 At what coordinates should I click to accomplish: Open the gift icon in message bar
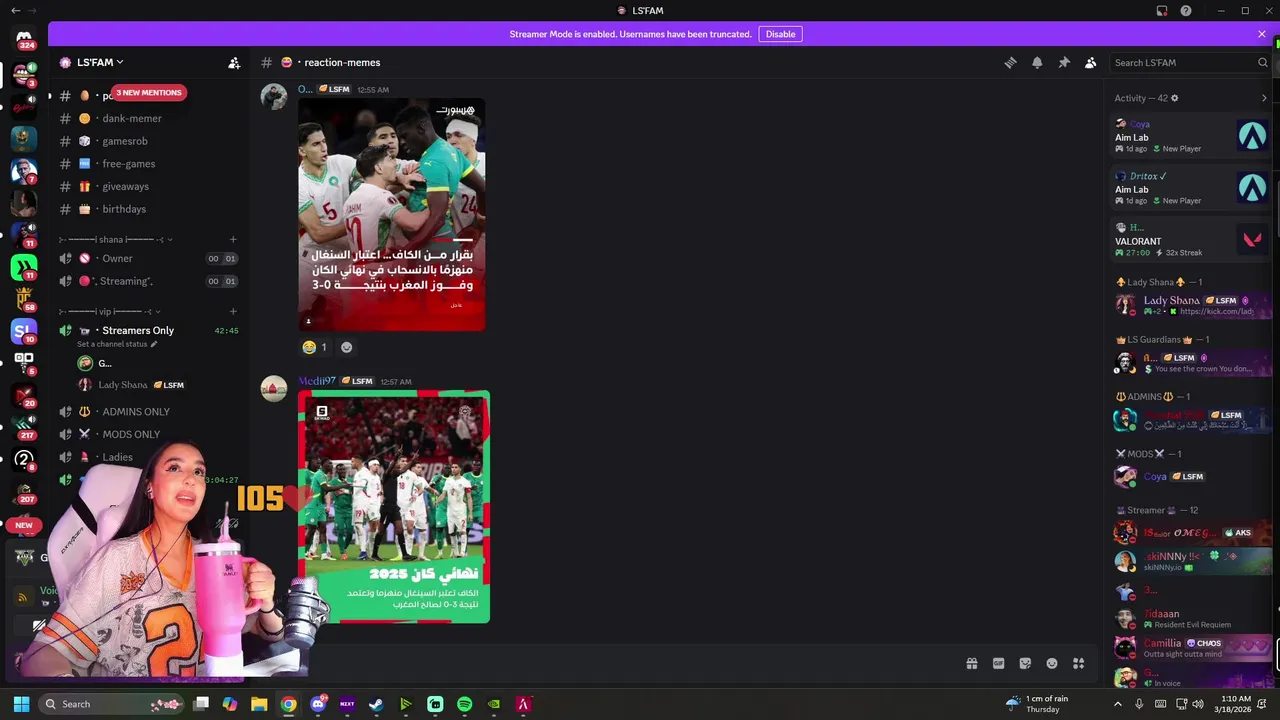pyautogui.click(x=971, y=663)
